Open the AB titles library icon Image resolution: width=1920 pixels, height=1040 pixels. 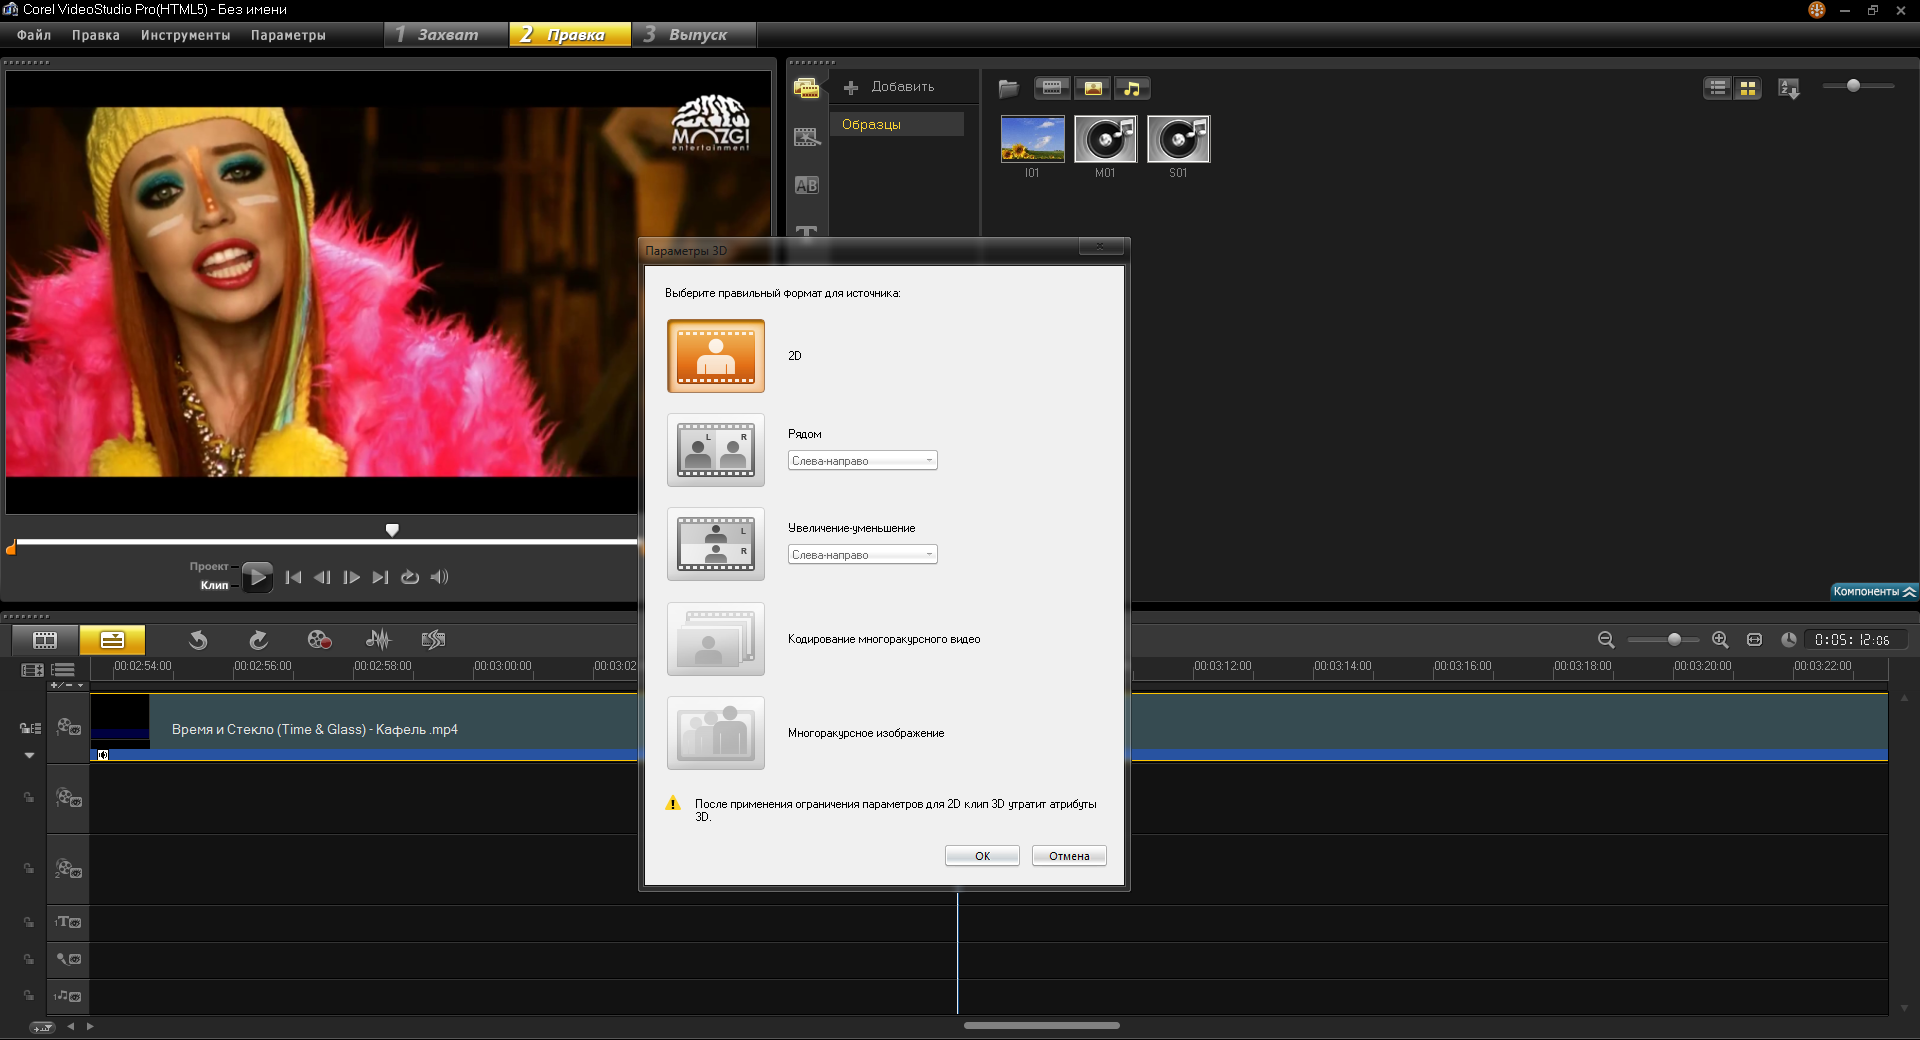(x=806, y=185)
